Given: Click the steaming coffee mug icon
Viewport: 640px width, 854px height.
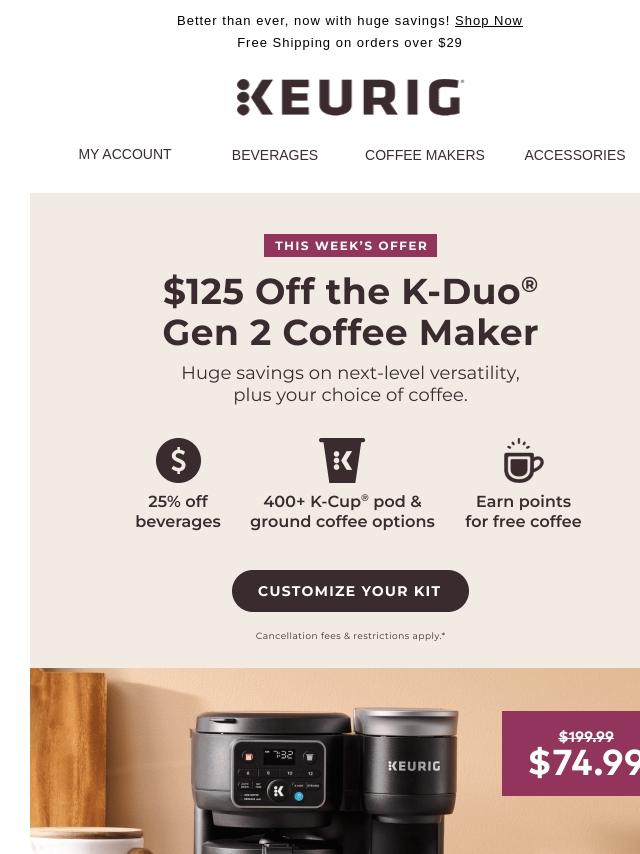Looking at the screenshot, I should [x=523, y=460].
